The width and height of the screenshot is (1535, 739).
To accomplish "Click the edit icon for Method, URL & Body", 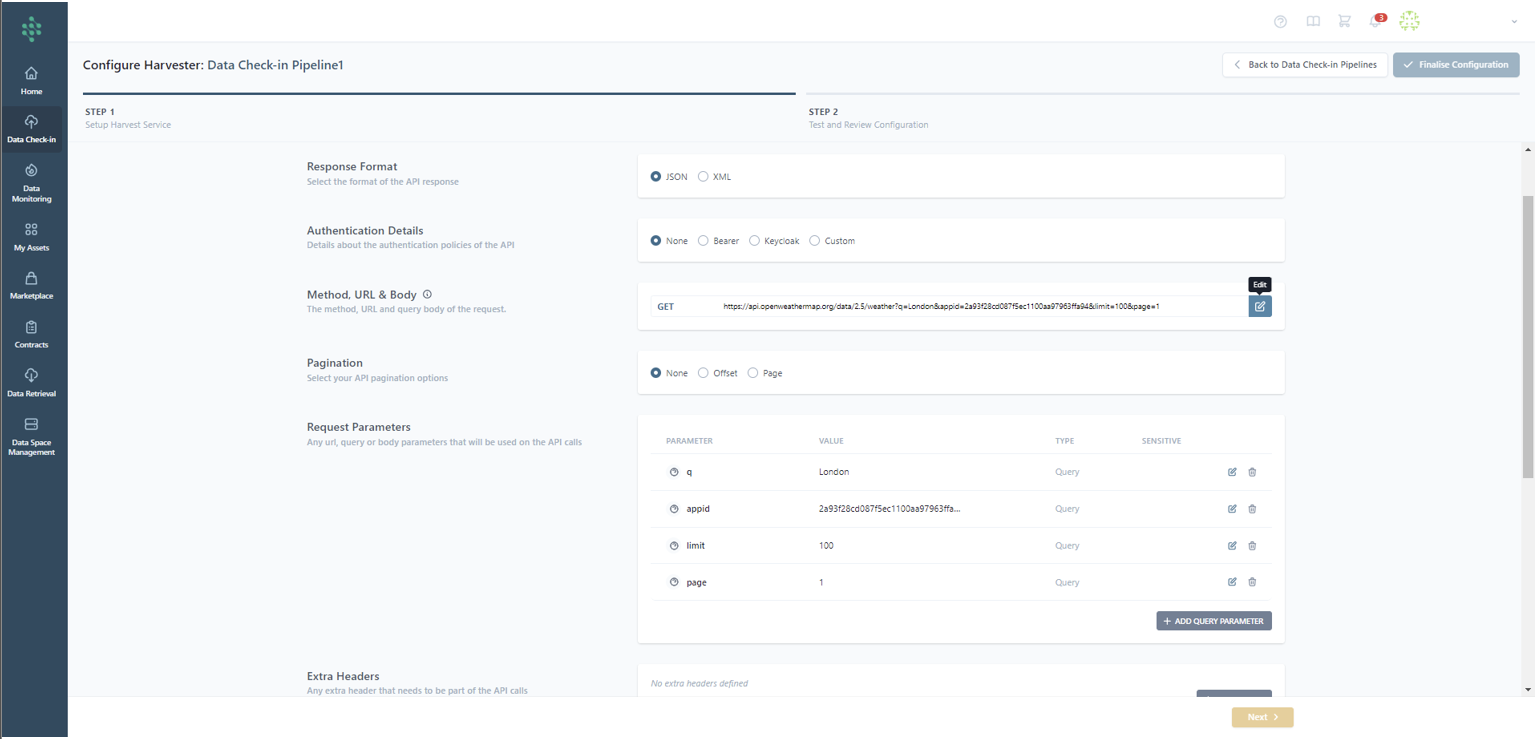I will [x=1260, y=306].
